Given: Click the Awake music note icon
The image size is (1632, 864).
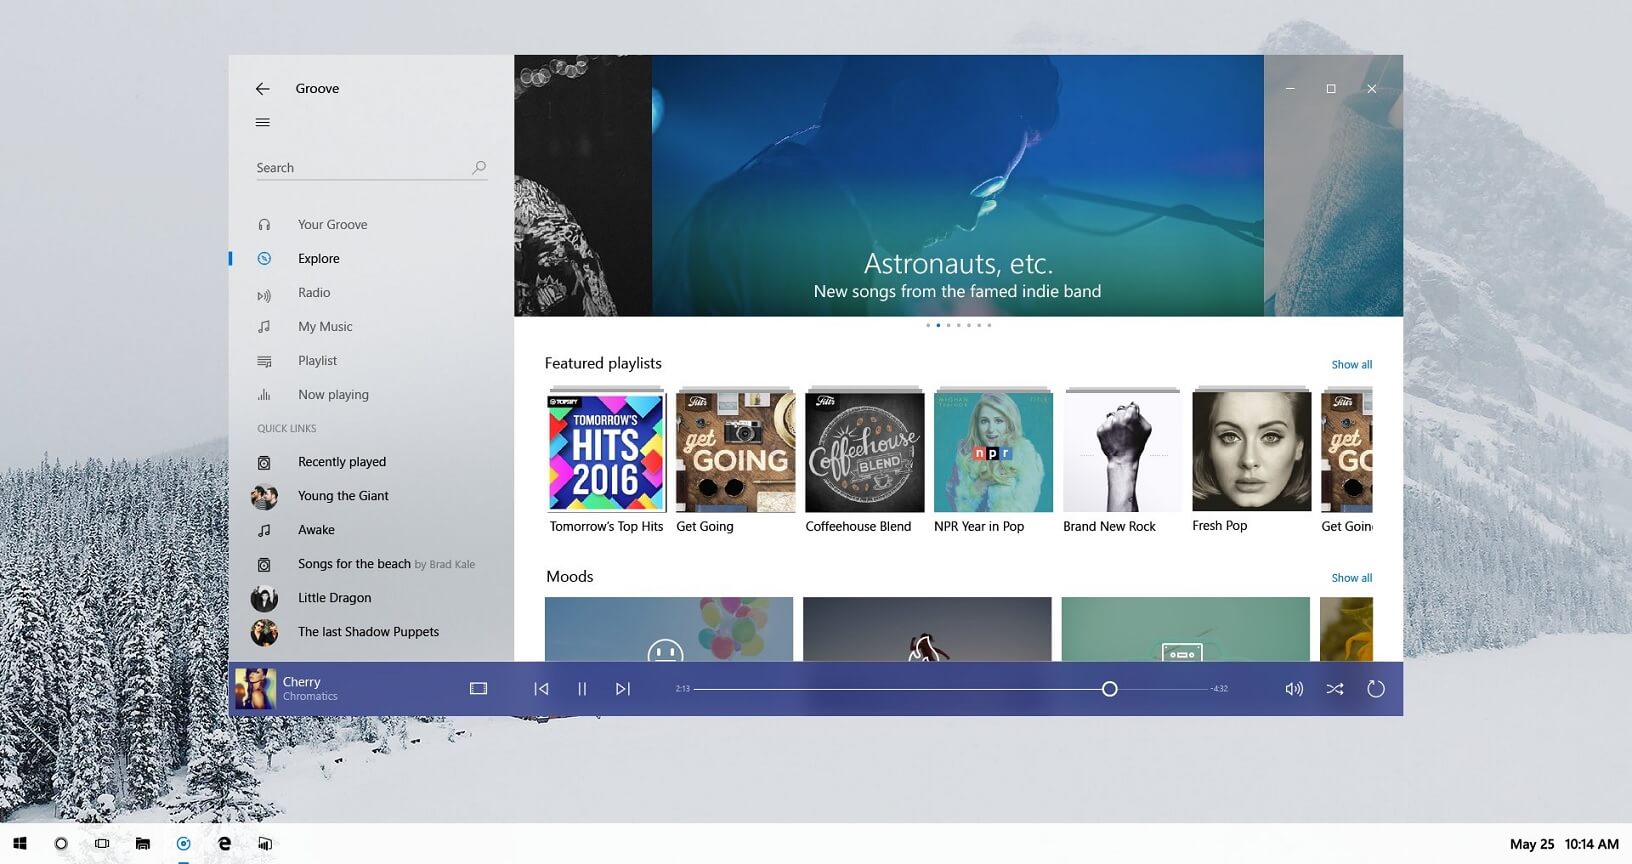Looking at the screenshot, I should (x=264, y=531).
